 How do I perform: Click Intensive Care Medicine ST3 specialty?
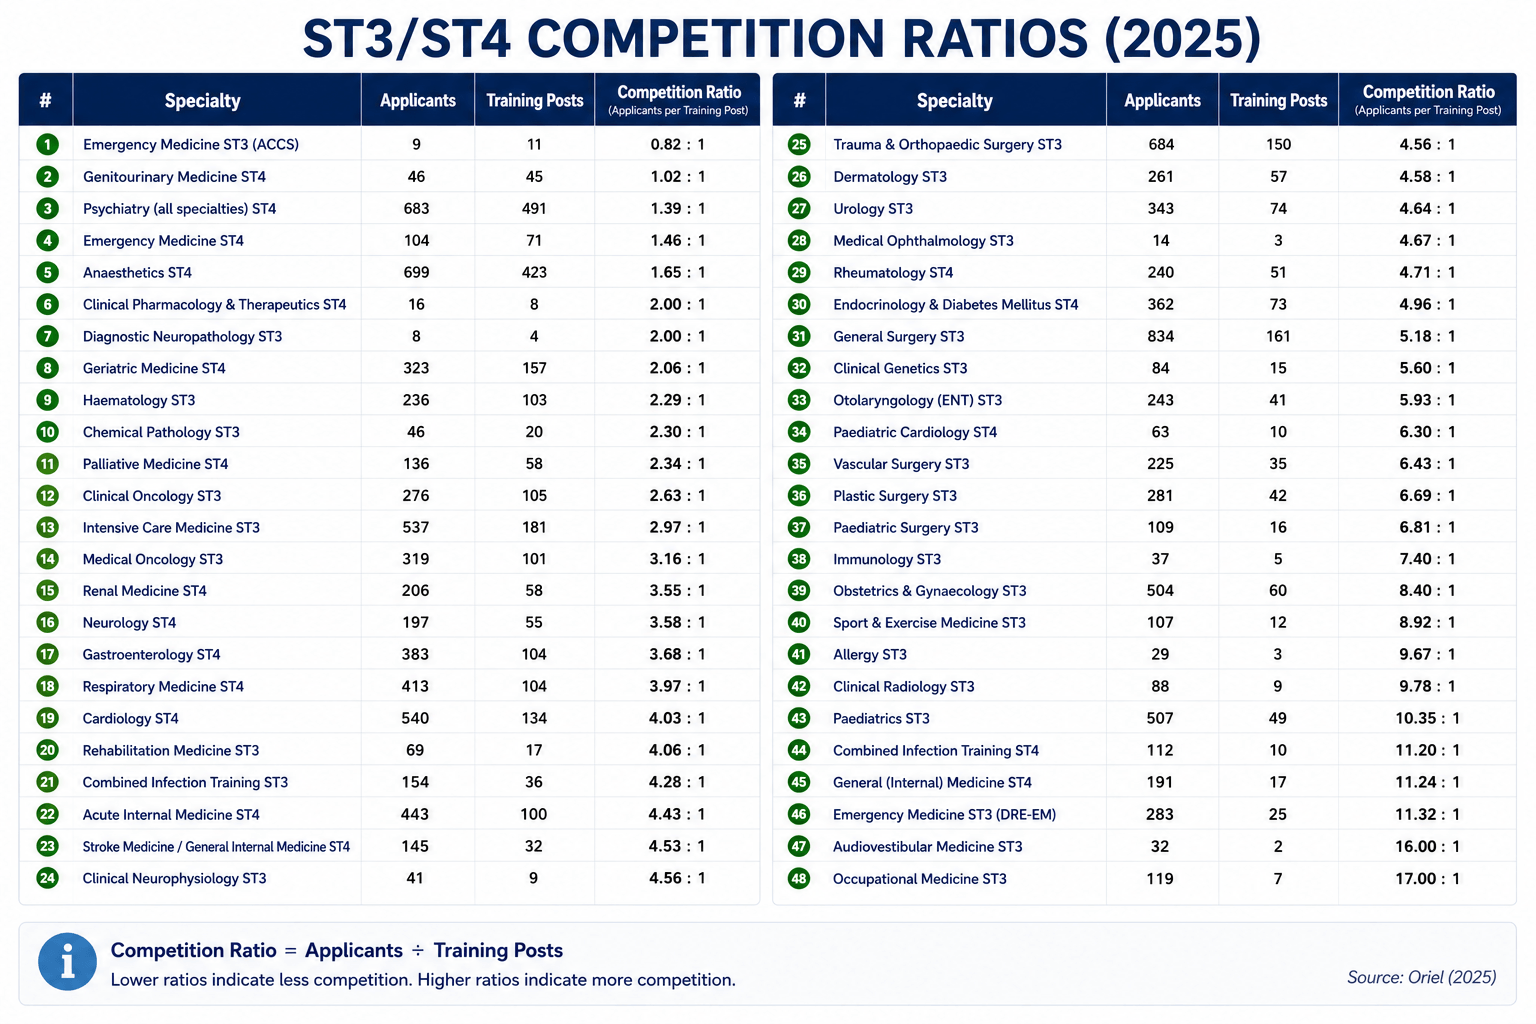coord(171,528)
